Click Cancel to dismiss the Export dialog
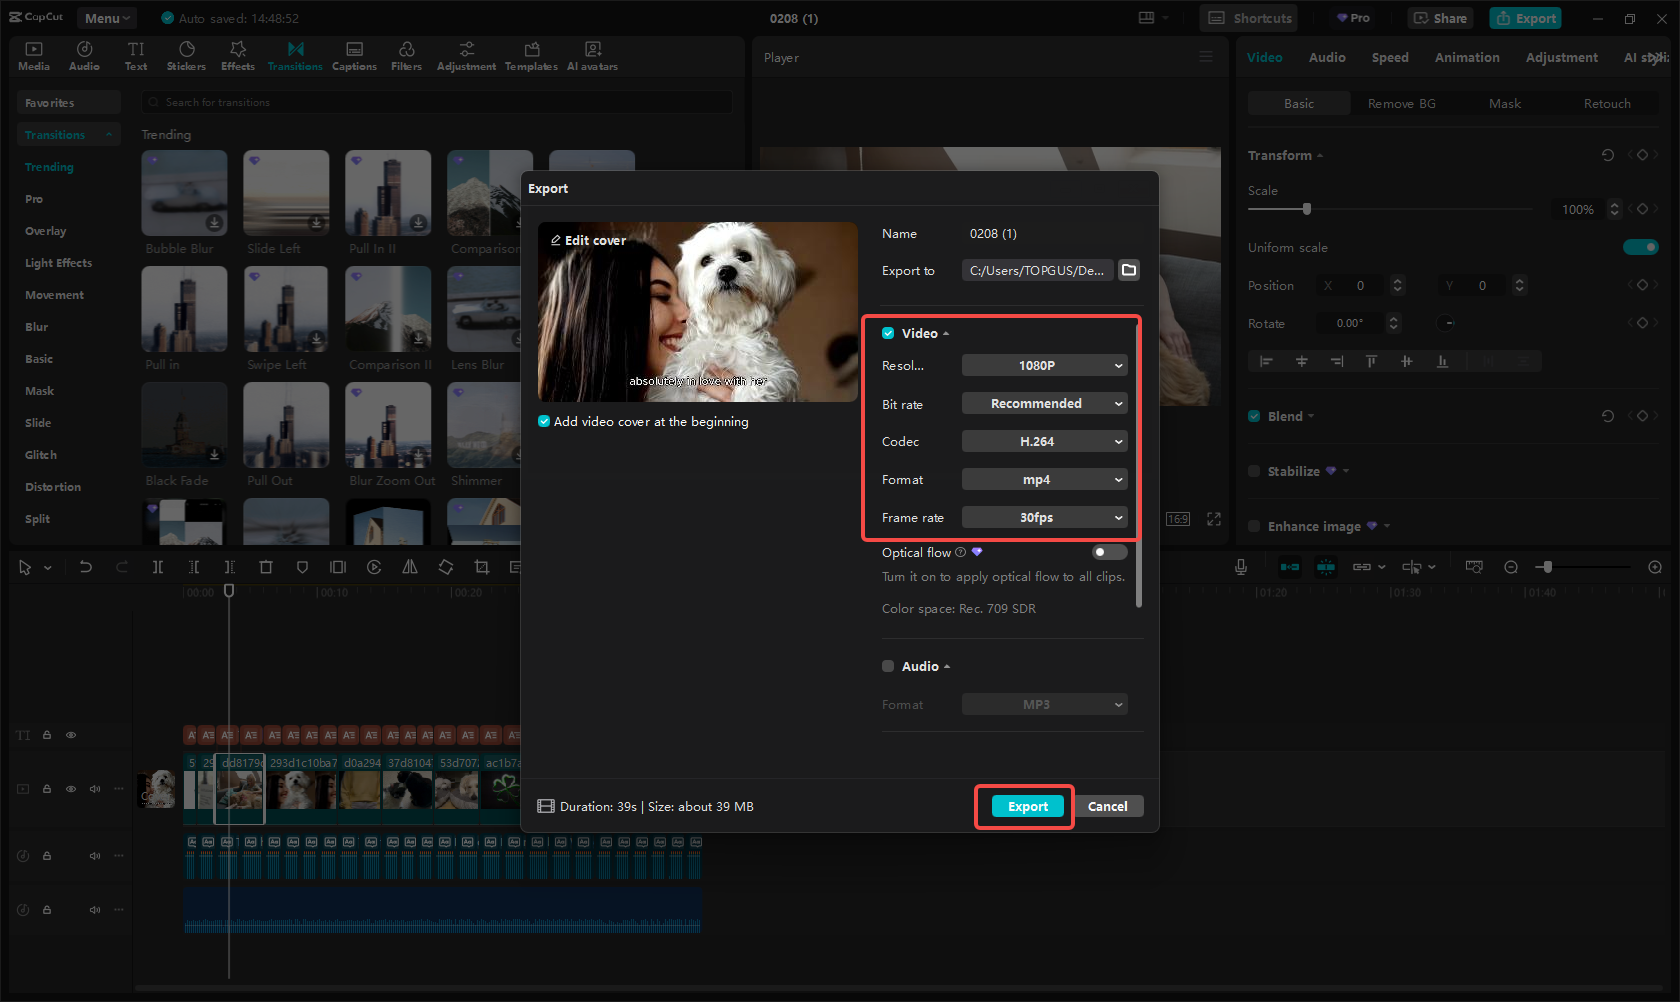The height and width of the screenshot is (1002, 1680). (x=1108, y=806)
